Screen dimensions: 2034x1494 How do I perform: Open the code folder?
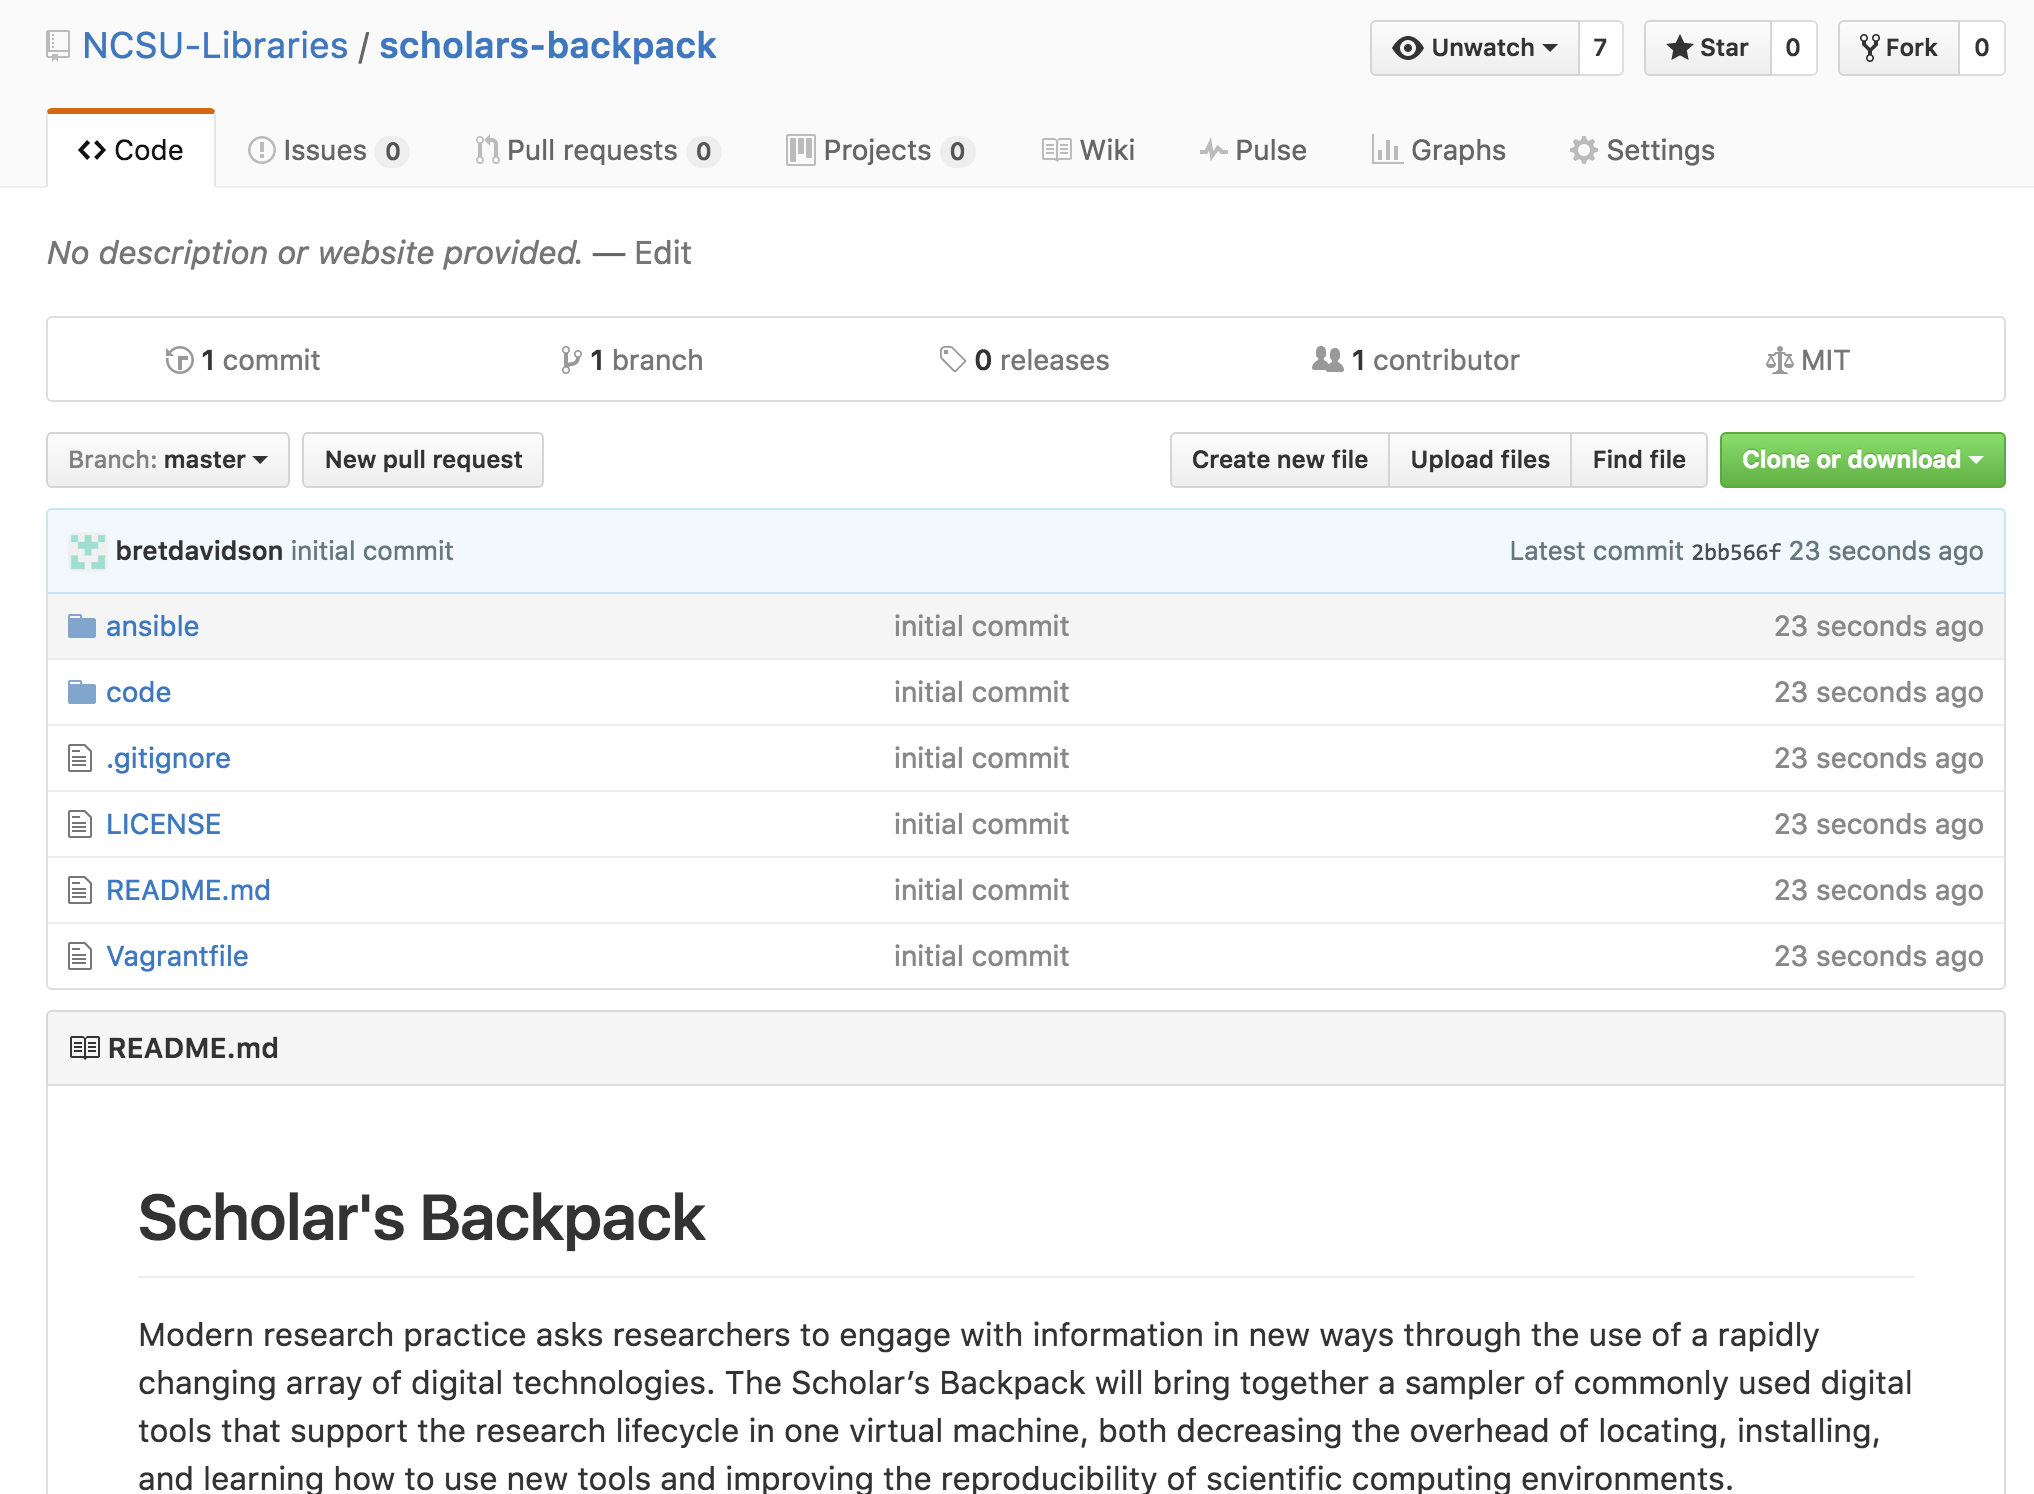[138, 692]
